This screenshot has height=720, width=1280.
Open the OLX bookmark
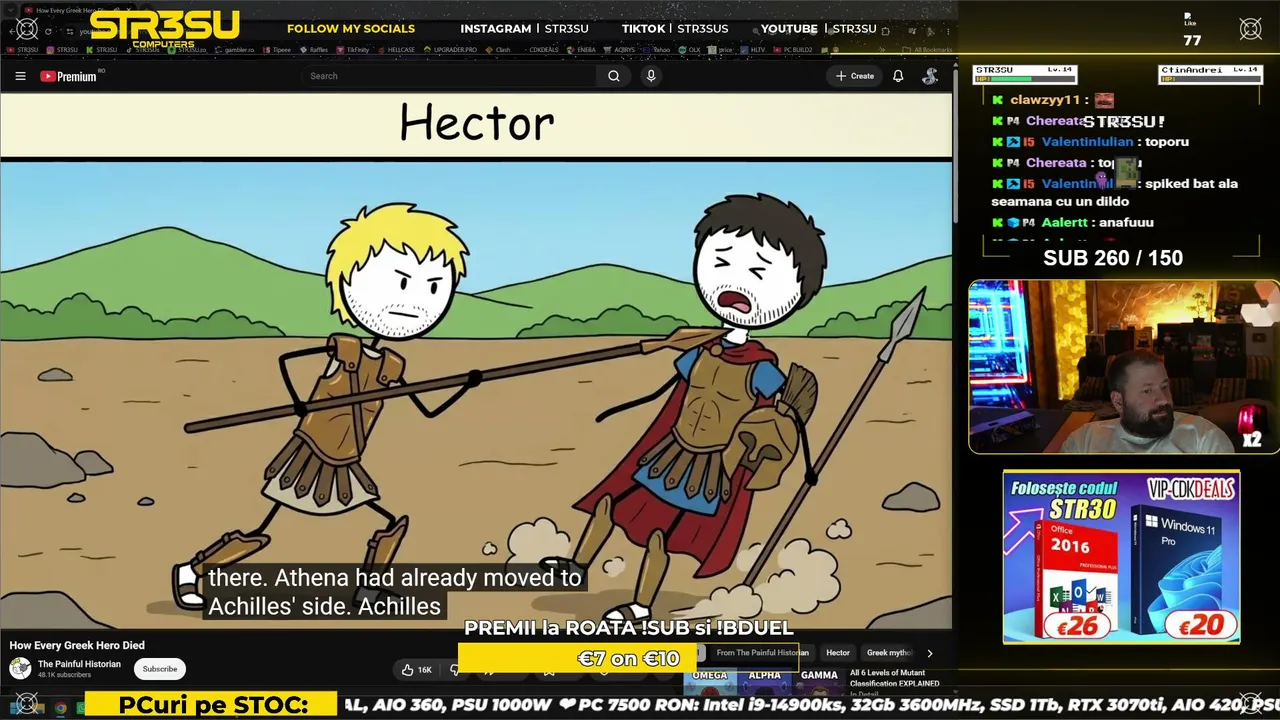tap(690, 50)
